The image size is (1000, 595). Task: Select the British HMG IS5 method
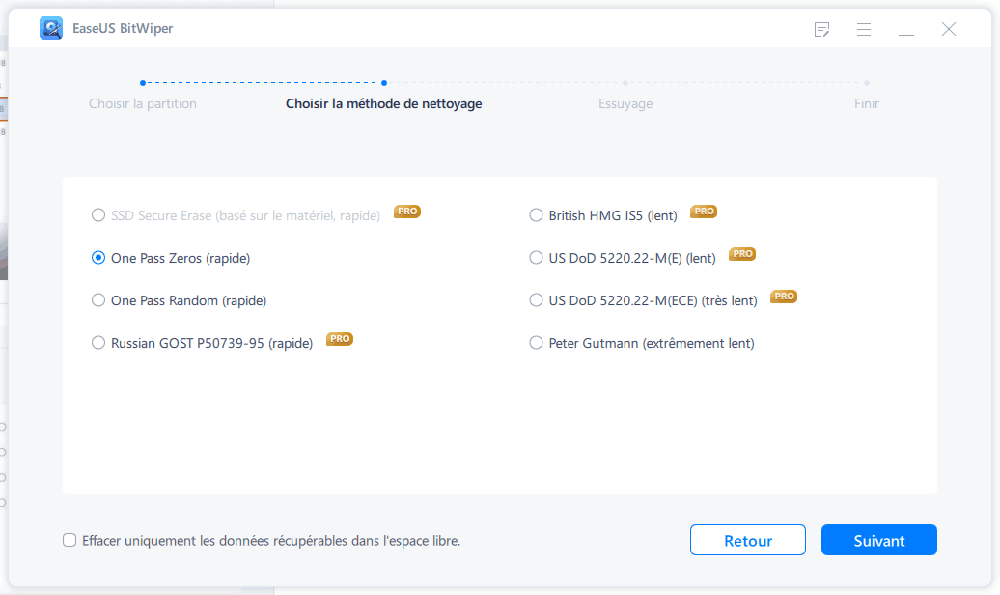pos(536,214)
